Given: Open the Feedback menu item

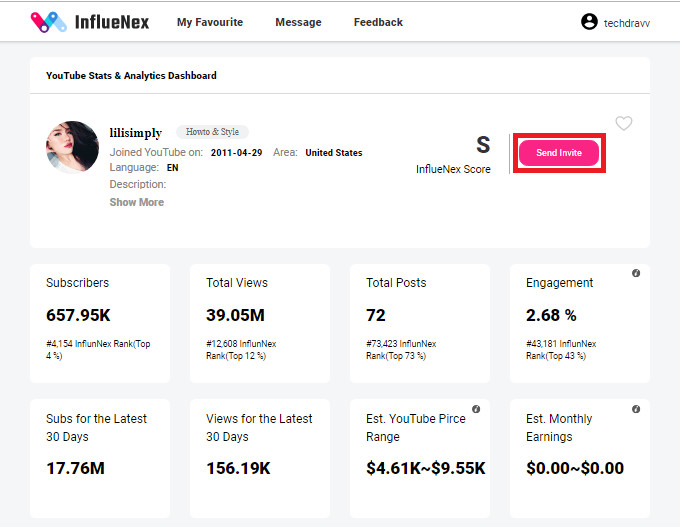Looking at the screenshot, I should click(378, 22).
